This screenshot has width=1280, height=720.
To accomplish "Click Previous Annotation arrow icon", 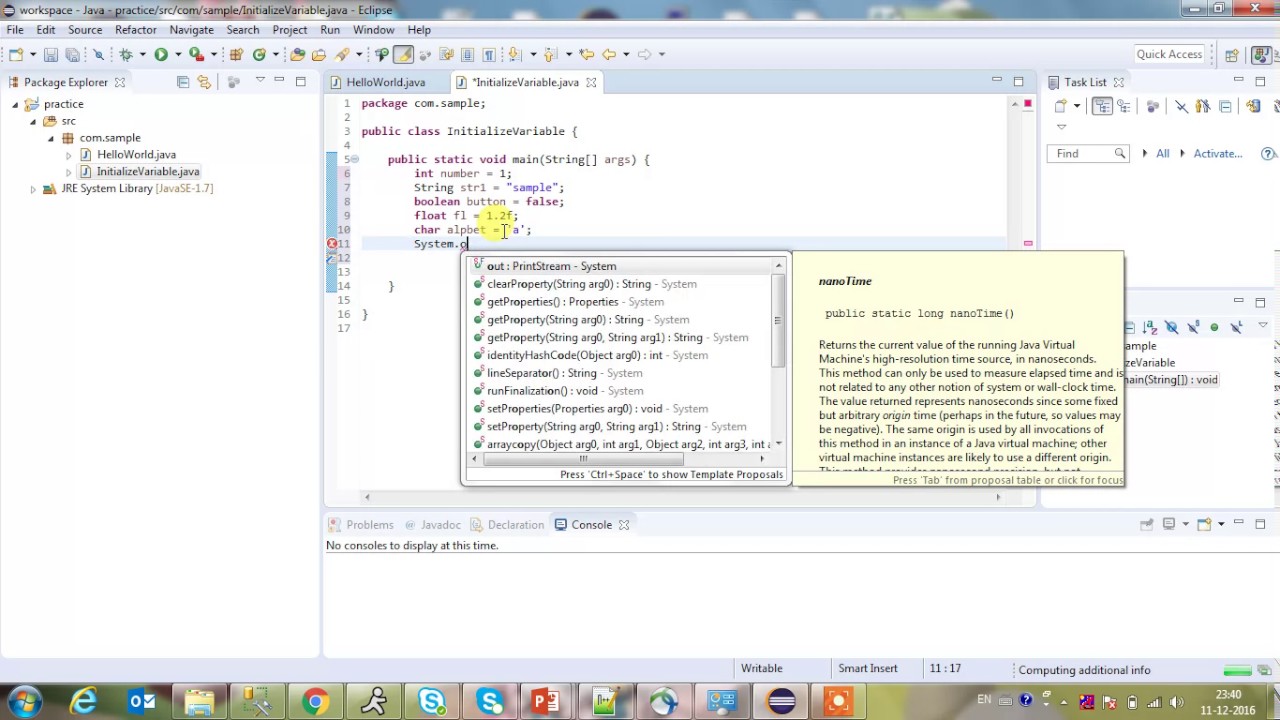I will coord(550,54).
